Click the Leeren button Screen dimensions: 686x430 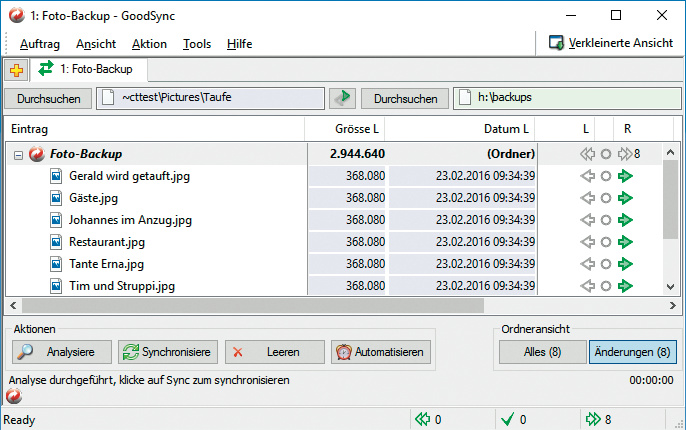(275, 352)
